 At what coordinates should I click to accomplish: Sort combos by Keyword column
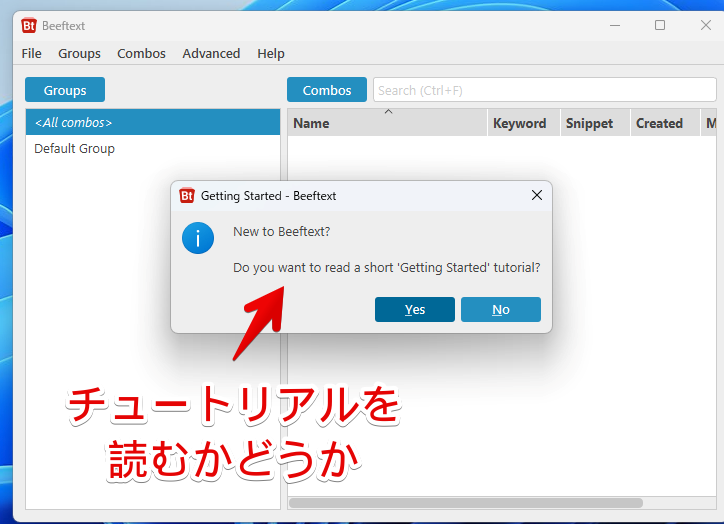point(524,123)
